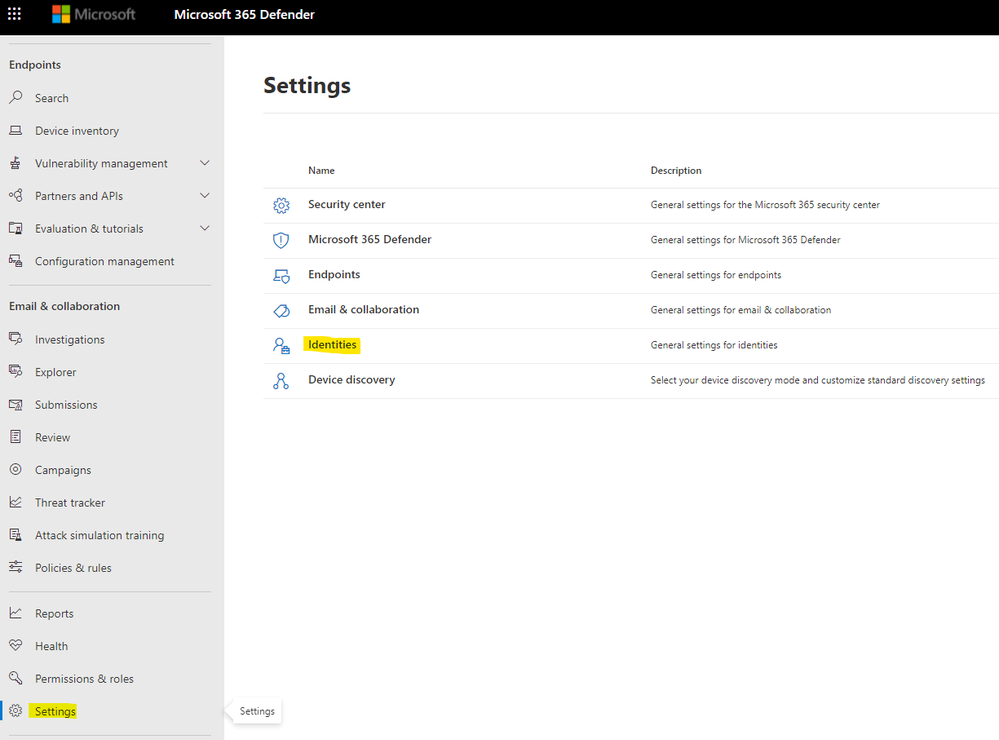Image resolution: width=999 pixels, height=740 pixels.
Task: Open the app launcher waffle icon
Action: pyautogui.click(x=15, y=14)
